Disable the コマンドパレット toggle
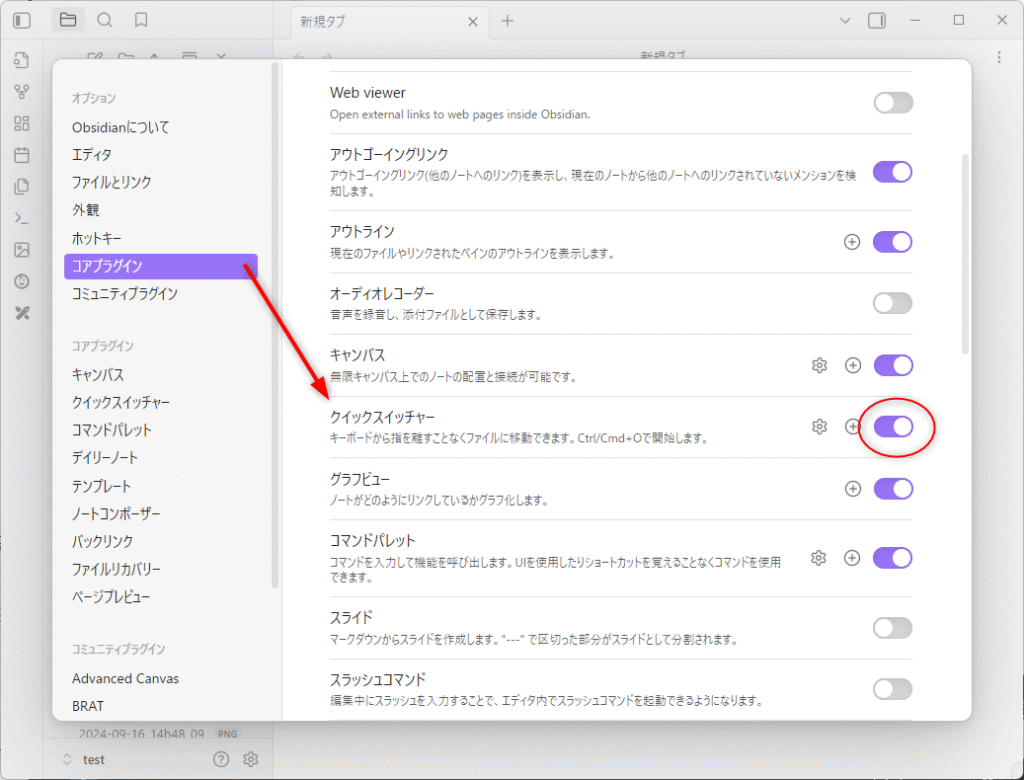1024x780 pixels. click(x=893, y=558)
